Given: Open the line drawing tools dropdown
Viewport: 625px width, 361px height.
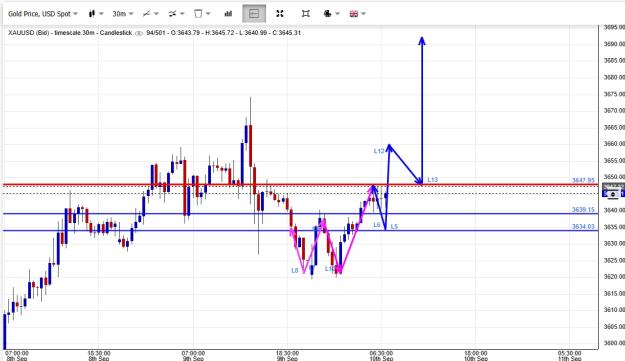Looking at the screenshot, I should point(151,14).
